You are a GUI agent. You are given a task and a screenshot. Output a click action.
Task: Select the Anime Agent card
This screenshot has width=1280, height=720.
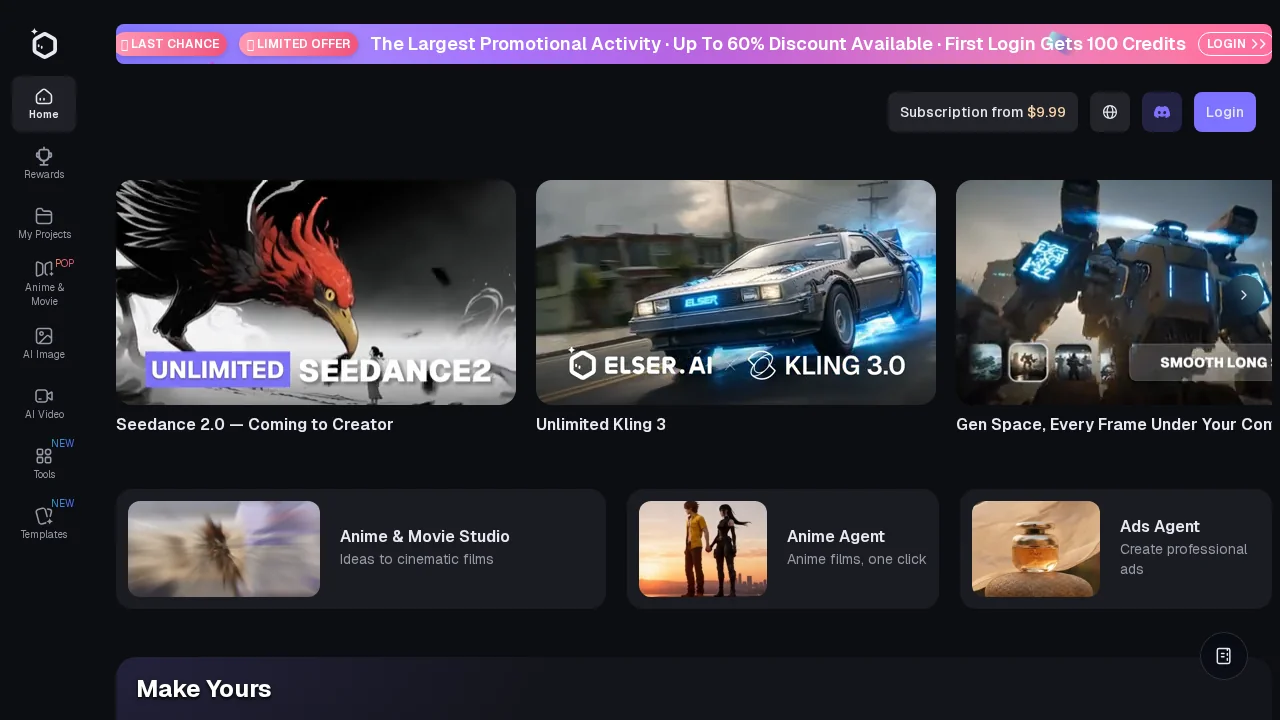click(783, 548)
